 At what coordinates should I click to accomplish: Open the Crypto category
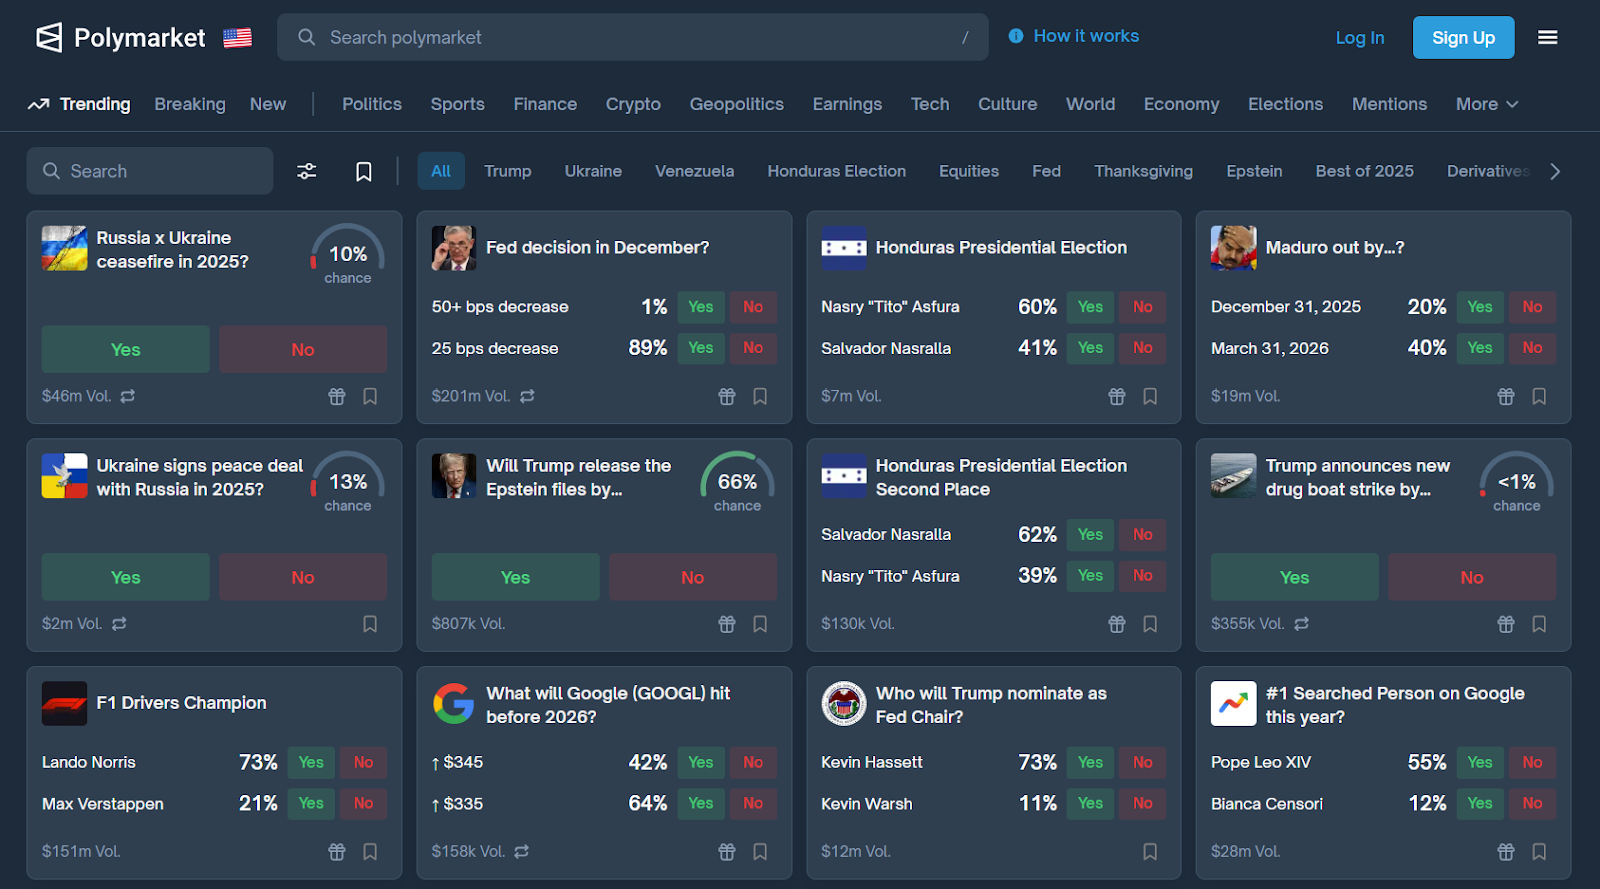pyautogui.click(x=633, y=104)
